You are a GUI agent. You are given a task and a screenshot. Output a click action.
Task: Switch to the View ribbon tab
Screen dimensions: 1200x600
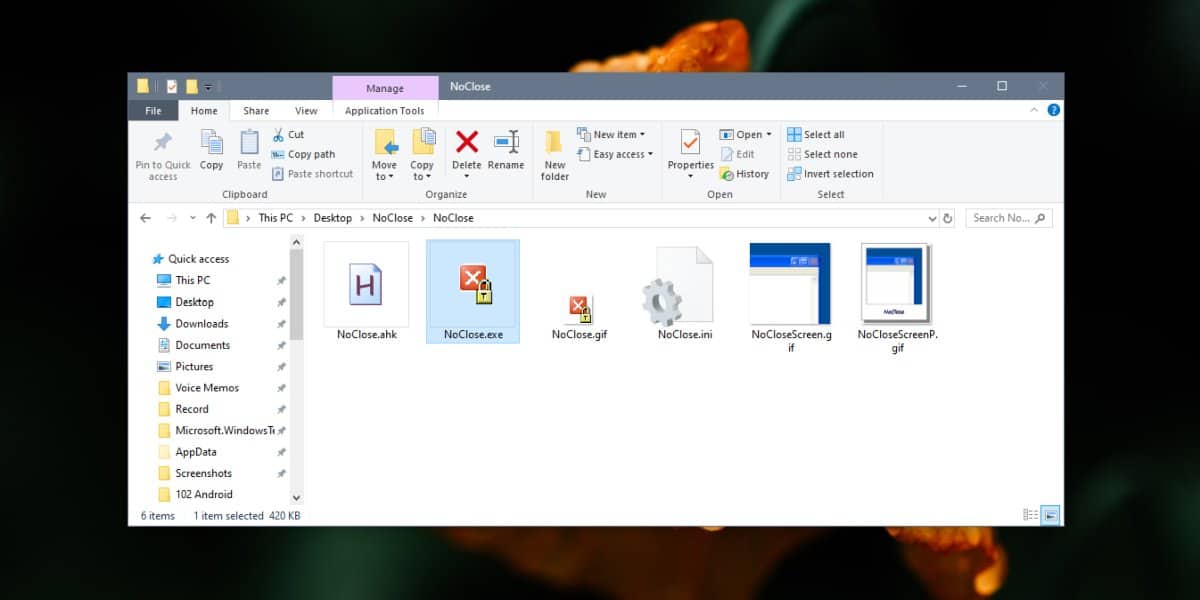306,111
